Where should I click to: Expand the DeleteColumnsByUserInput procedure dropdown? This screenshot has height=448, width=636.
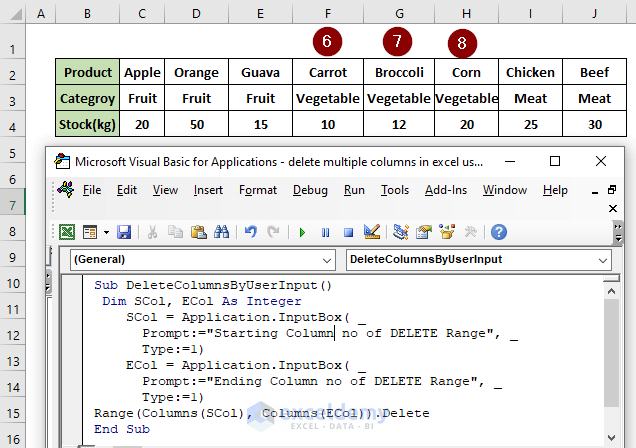pyautogui.click(x=603, y=260)
